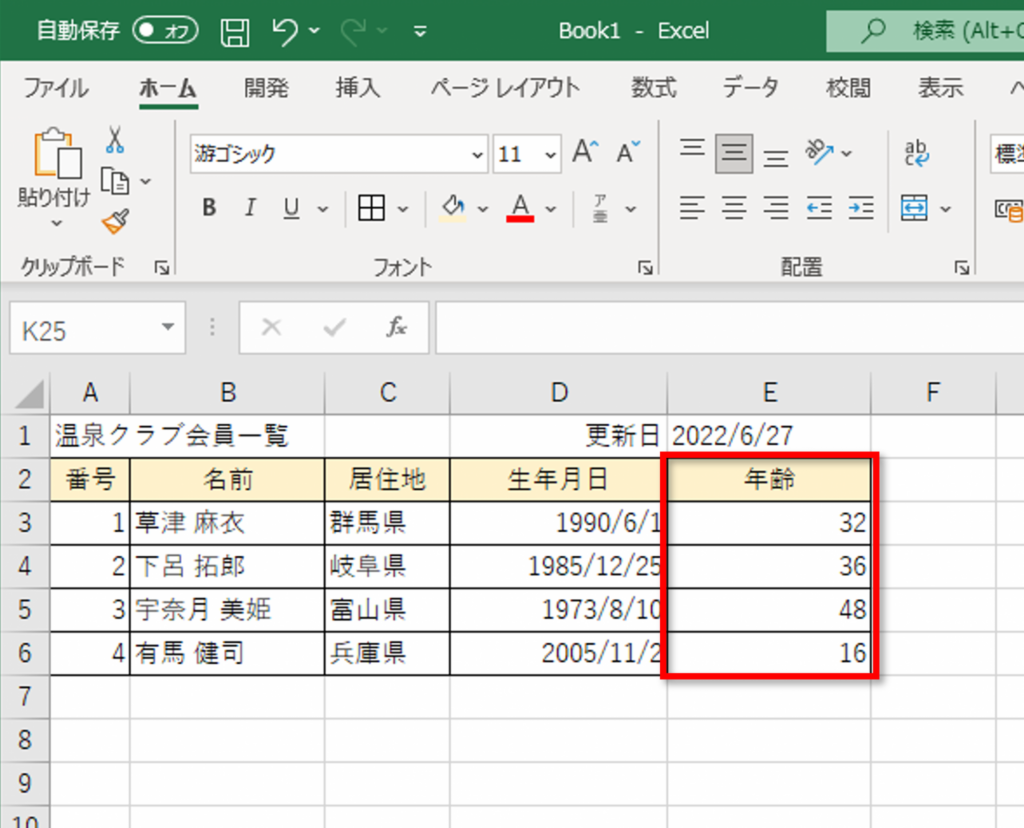The image size is (1024, 828).
Task: Open the Name Box dropdown arrow
Action: [168, 326]
